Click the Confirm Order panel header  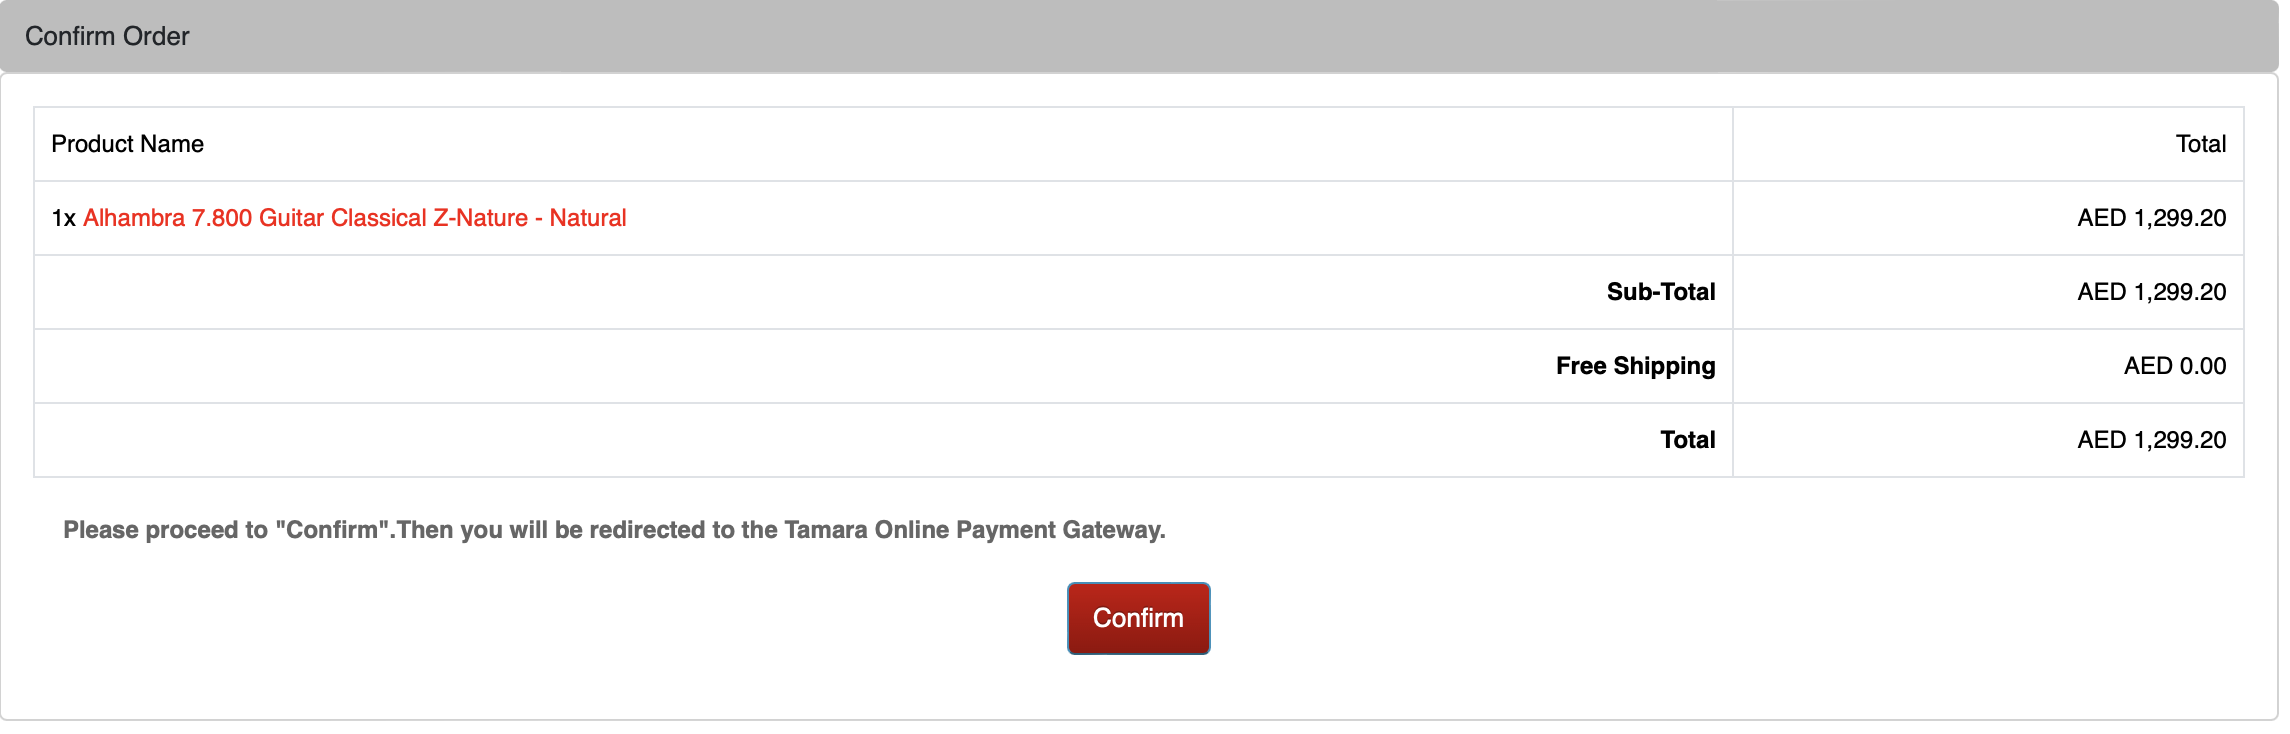point(107,36)
